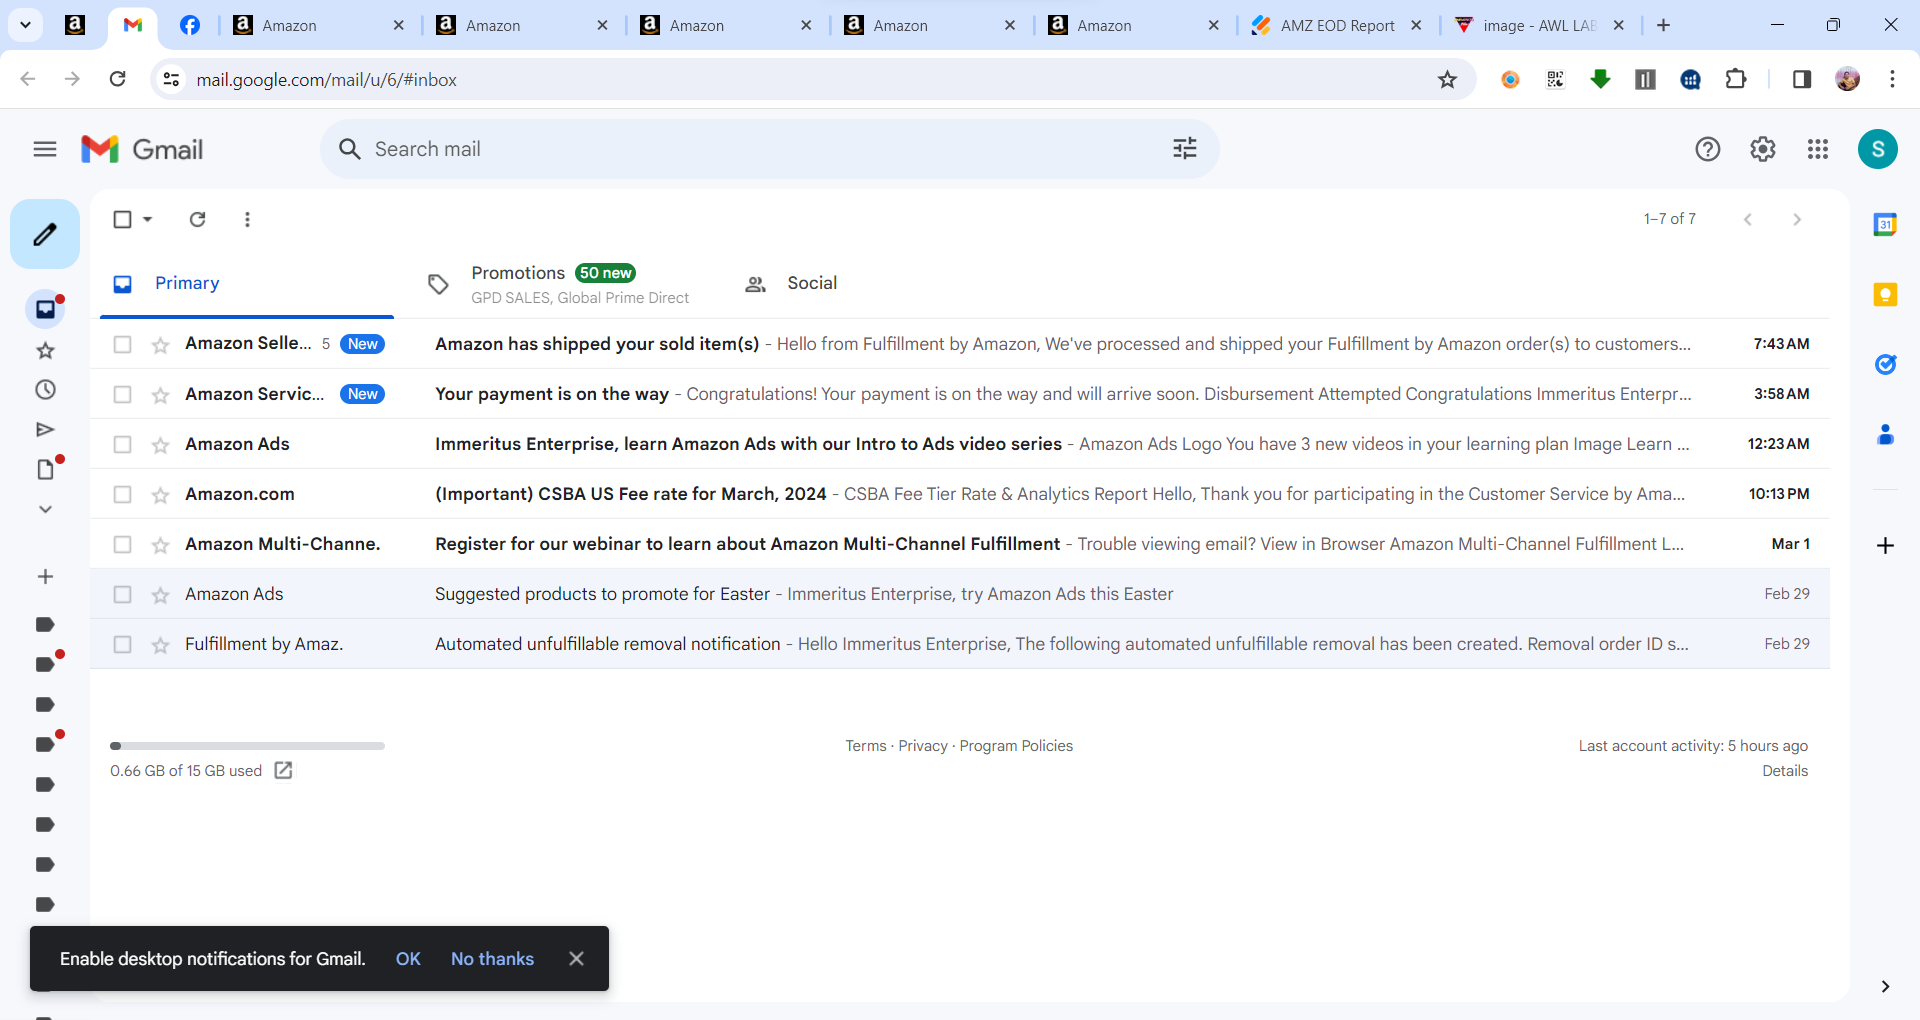Image resolution: width=1920 pixels, height=1020 pixels.
Task: Switch to the Facebook pinned tab
Action: [189, 25]
